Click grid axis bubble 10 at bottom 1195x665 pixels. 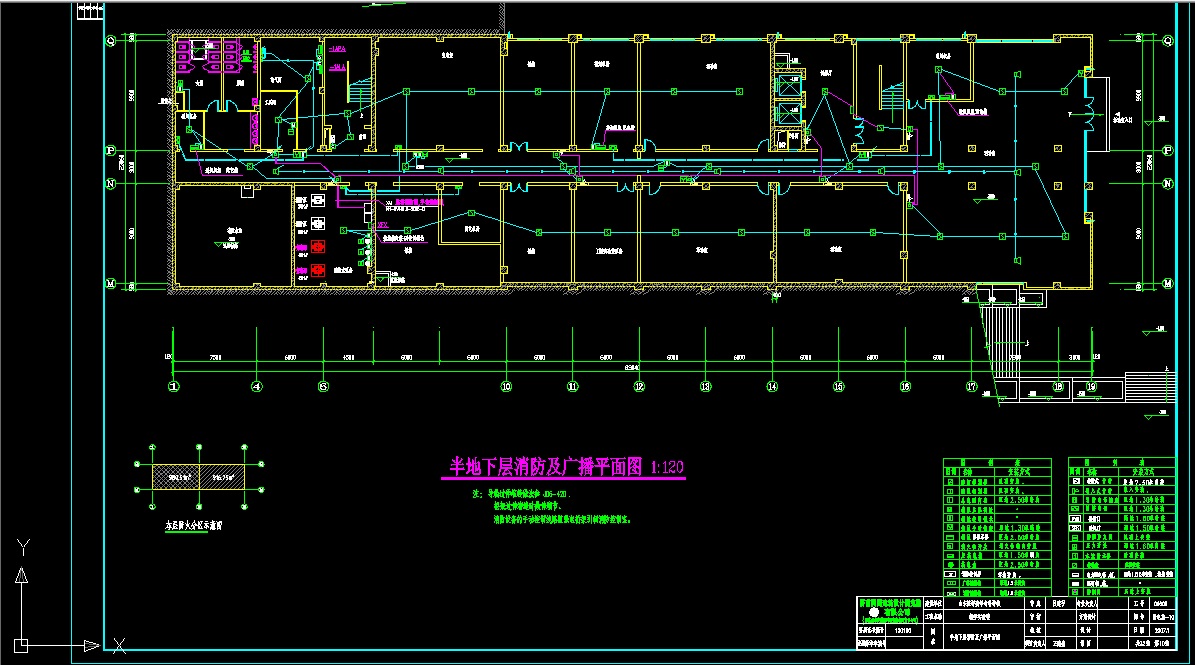506,386
